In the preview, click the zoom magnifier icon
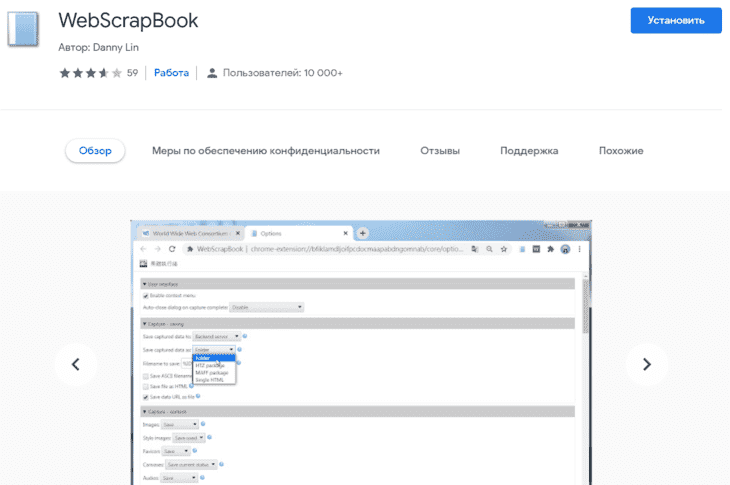This screenshot has height=485, width=730. coord(489,249)
